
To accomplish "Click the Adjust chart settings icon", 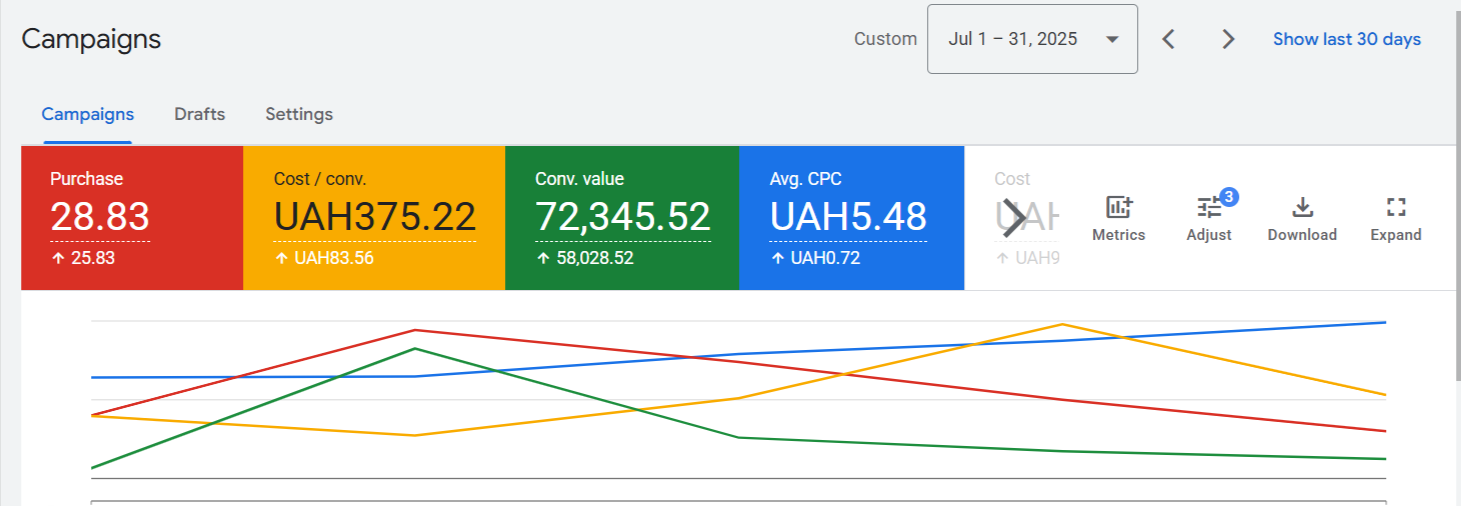I will [x=1208, y=219].
